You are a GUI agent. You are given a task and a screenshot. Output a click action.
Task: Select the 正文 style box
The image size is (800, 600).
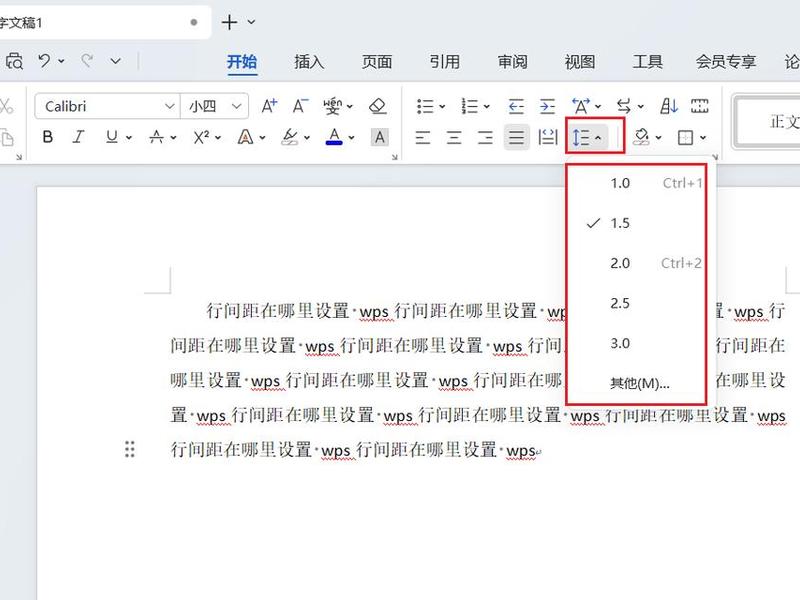(767, 121)
